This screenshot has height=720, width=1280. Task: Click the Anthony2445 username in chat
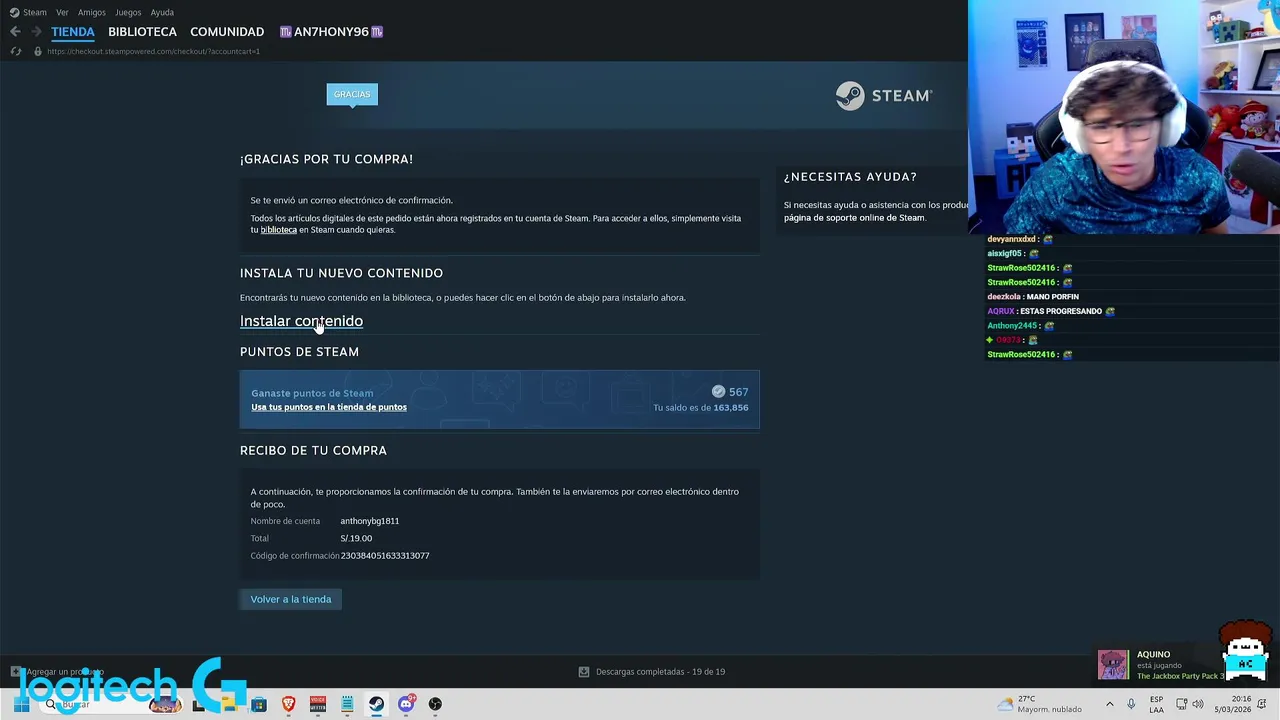(1012, 326)
